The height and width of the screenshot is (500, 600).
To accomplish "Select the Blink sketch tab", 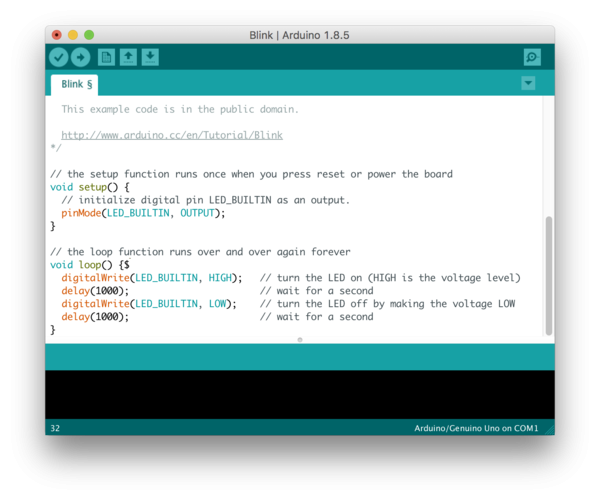I will (75, 85).
